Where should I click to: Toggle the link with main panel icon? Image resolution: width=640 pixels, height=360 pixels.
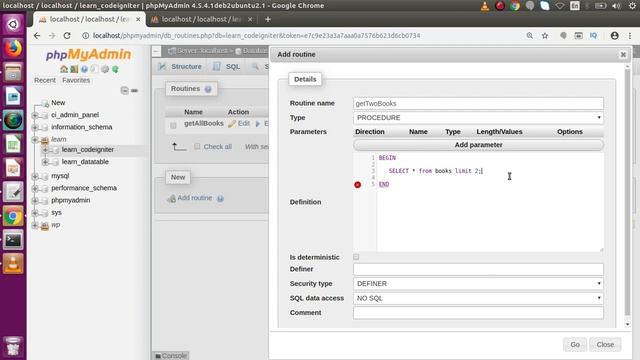coord(134,90)
